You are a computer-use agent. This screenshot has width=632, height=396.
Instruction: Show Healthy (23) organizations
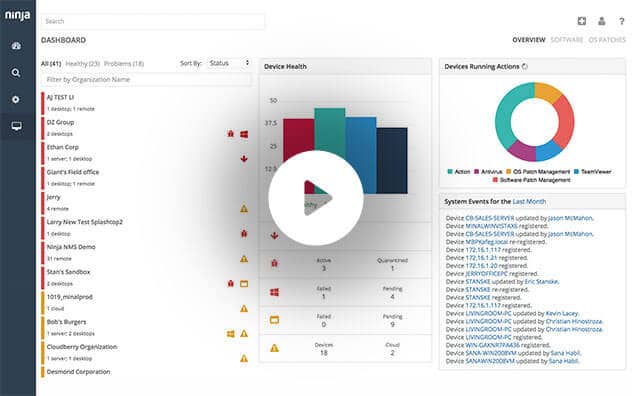point(83,64)
